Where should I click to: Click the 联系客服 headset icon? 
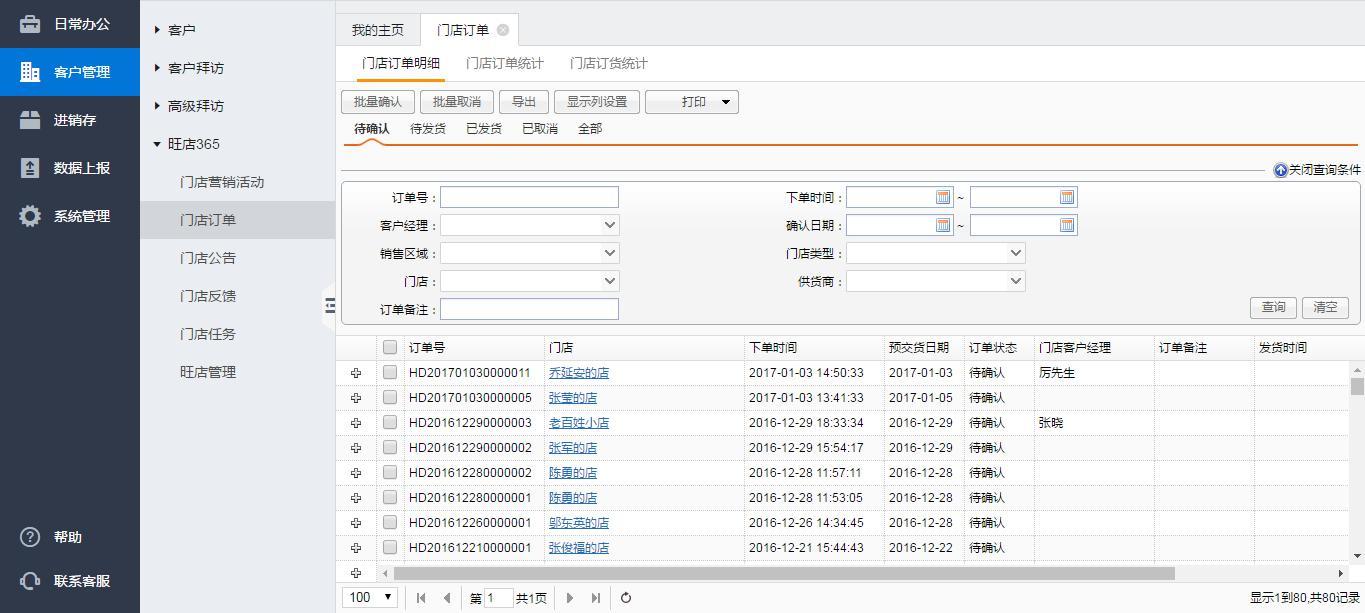(30, 581)
